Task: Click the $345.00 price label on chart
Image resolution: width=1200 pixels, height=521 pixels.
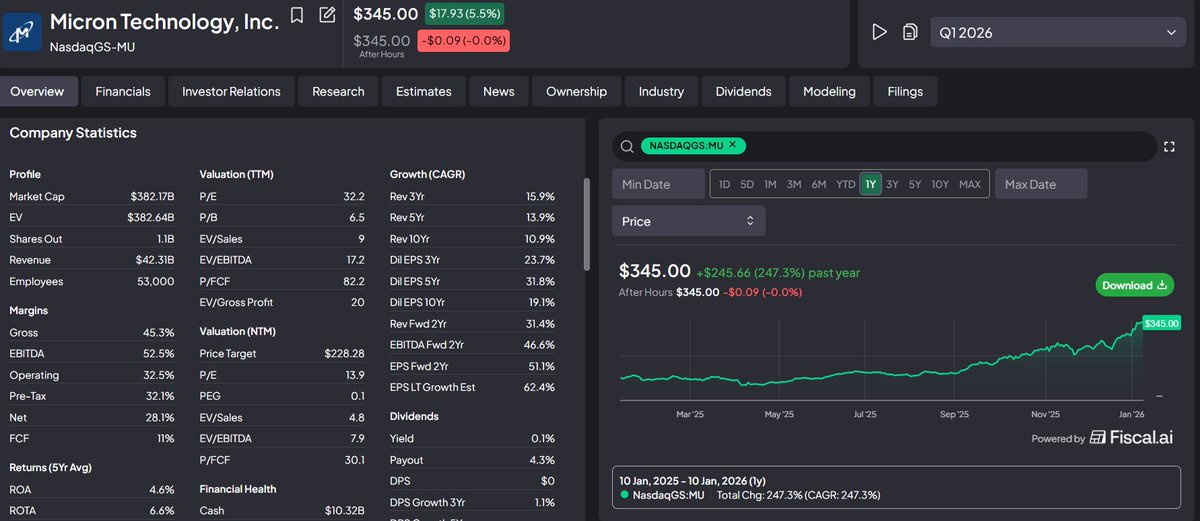Action: 1161,323
